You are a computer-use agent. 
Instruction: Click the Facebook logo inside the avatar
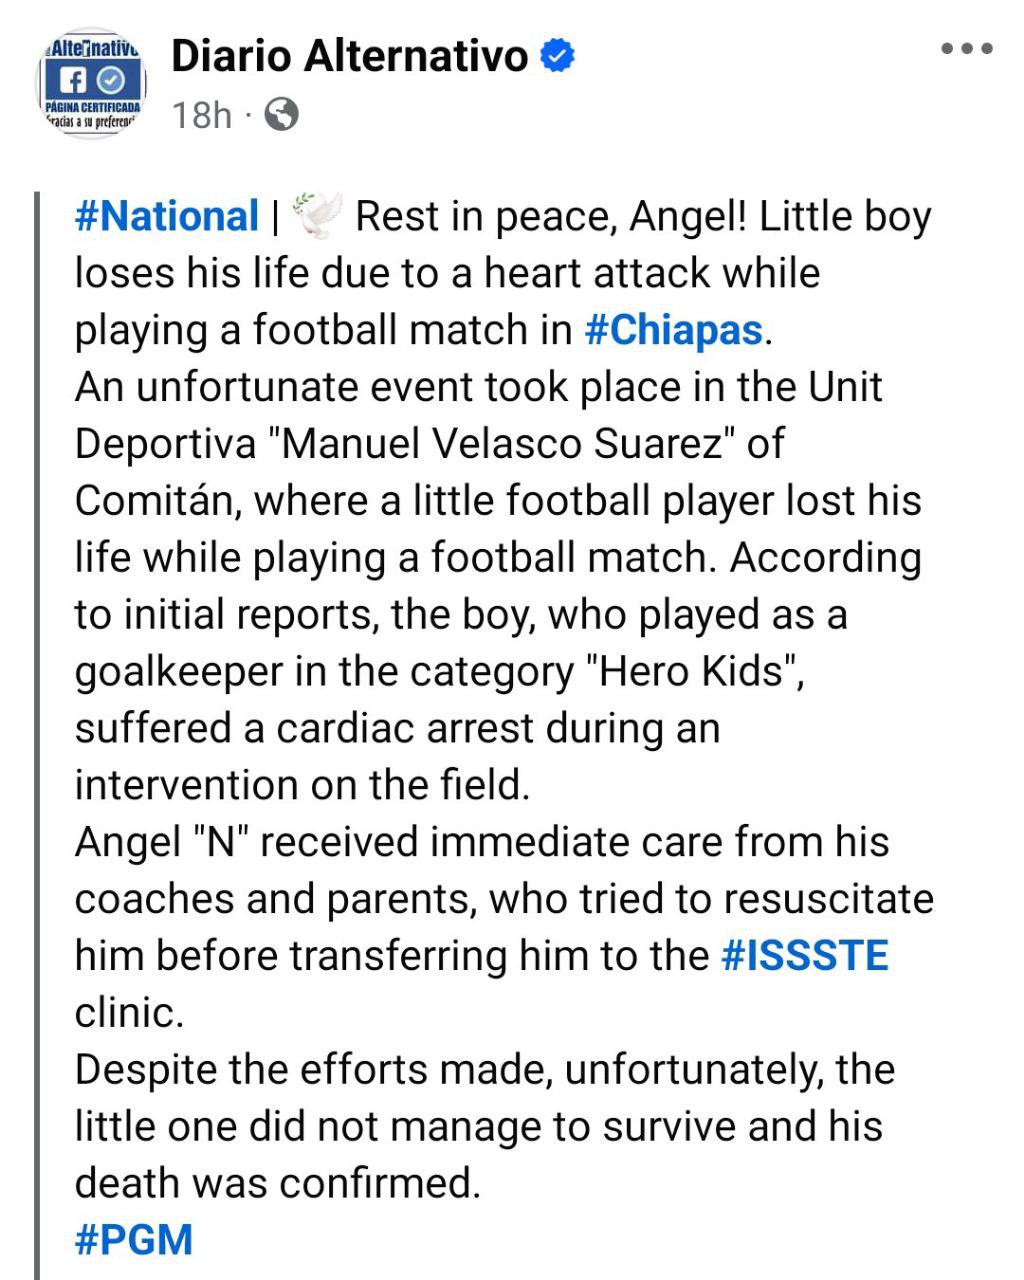tap(74, 78)
